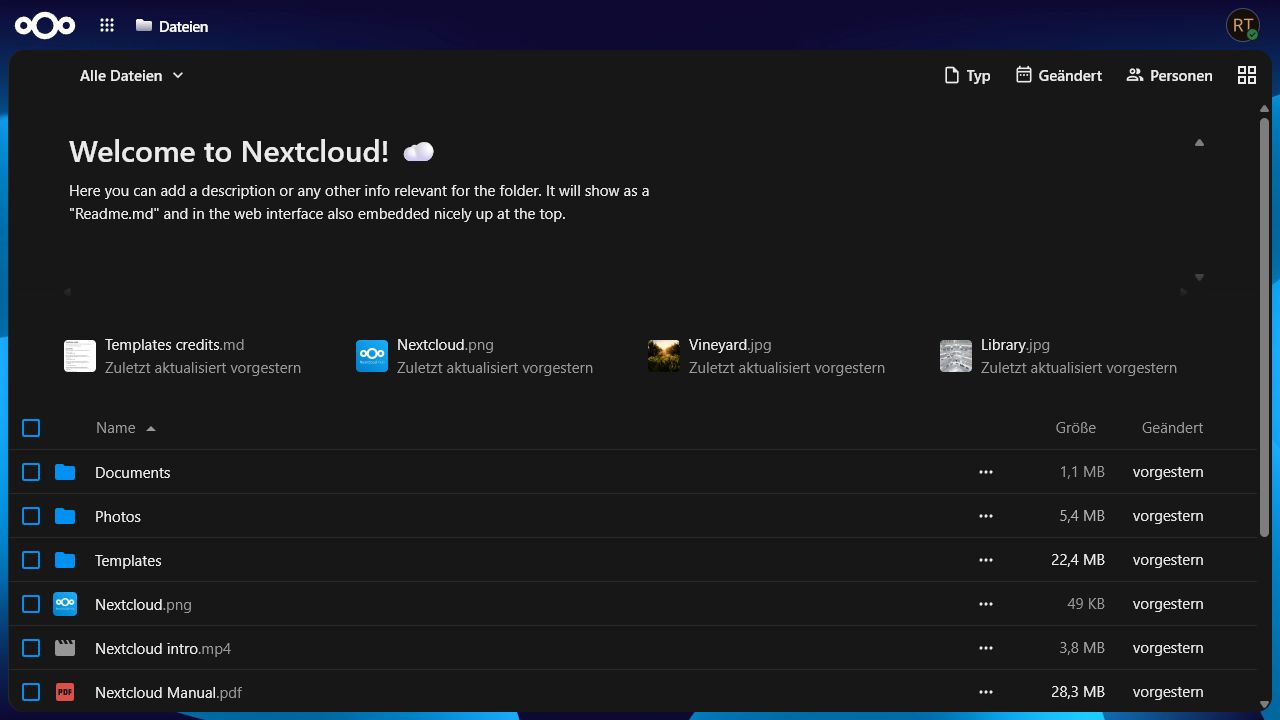This screenshot has height=720, width=1280.
Task: Open actions menu for Nextcloud Manual.pdf
Action: point(986,692)
